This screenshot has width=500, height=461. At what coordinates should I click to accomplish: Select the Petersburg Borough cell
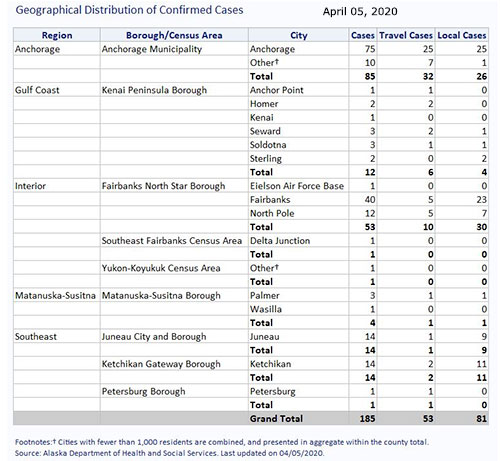(174, 391)
